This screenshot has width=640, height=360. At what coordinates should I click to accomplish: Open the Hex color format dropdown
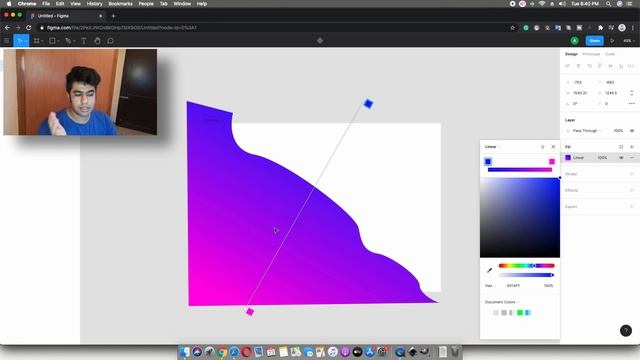tap(490, 286)
